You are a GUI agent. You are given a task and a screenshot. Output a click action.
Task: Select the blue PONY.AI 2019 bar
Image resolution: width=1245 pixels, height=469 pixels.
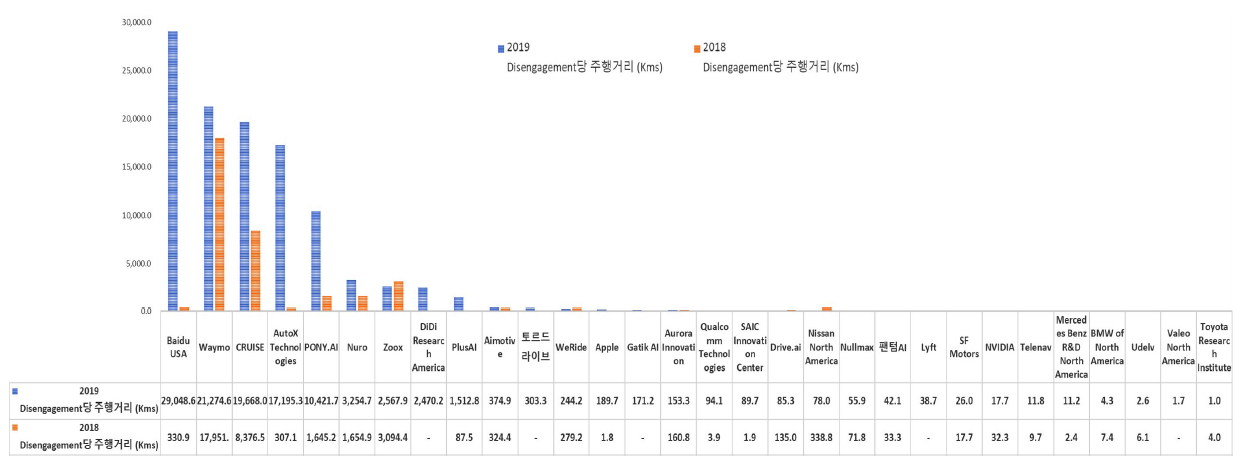pos(315,261)
